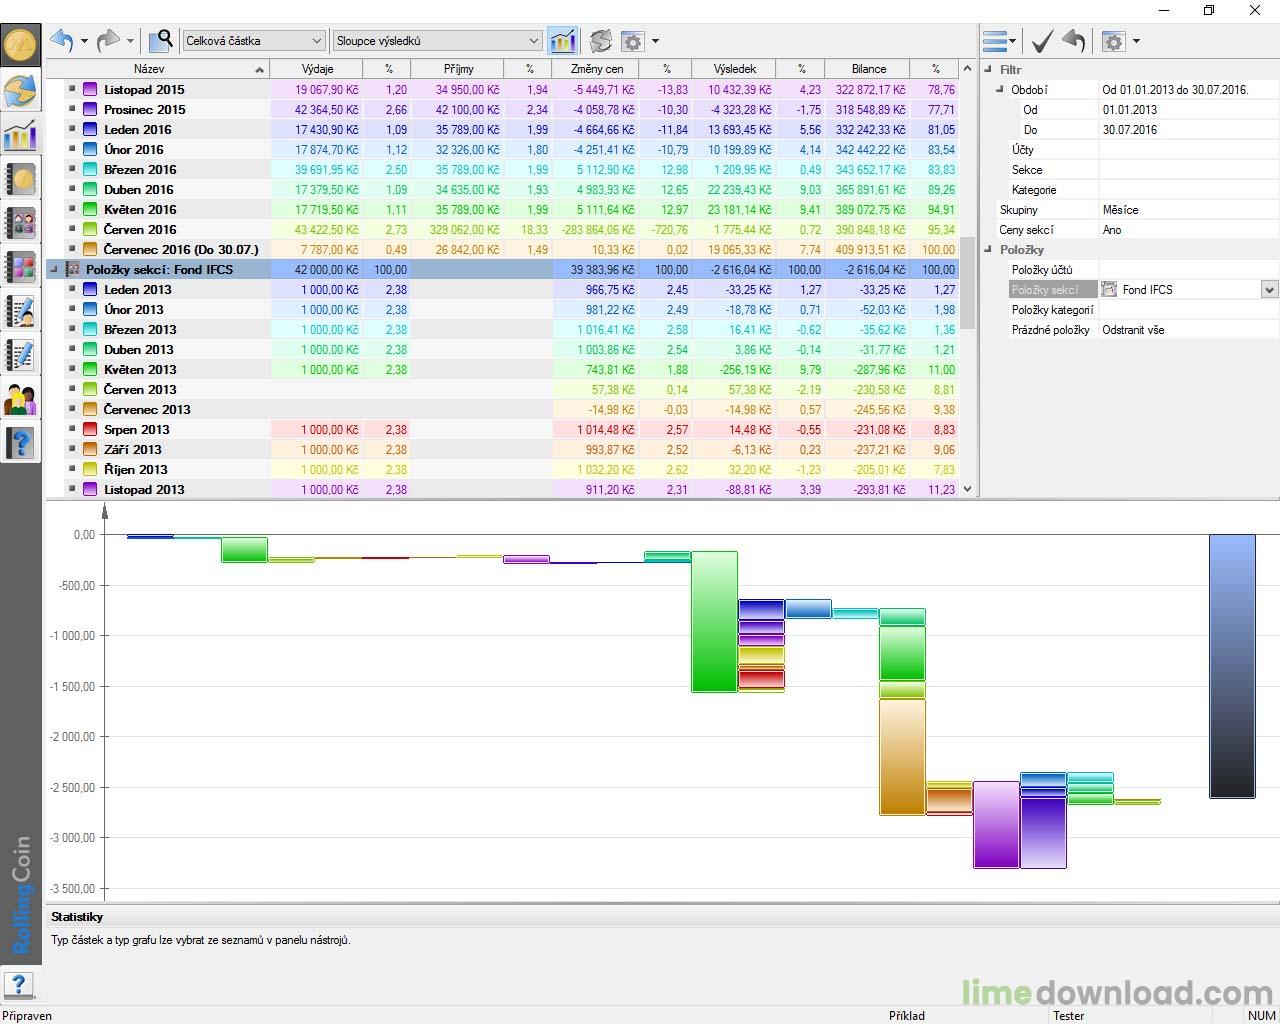Select the colored sections book in sidebar
1280x1024 pixels.
pyautogui.click(x=21, y=267)
